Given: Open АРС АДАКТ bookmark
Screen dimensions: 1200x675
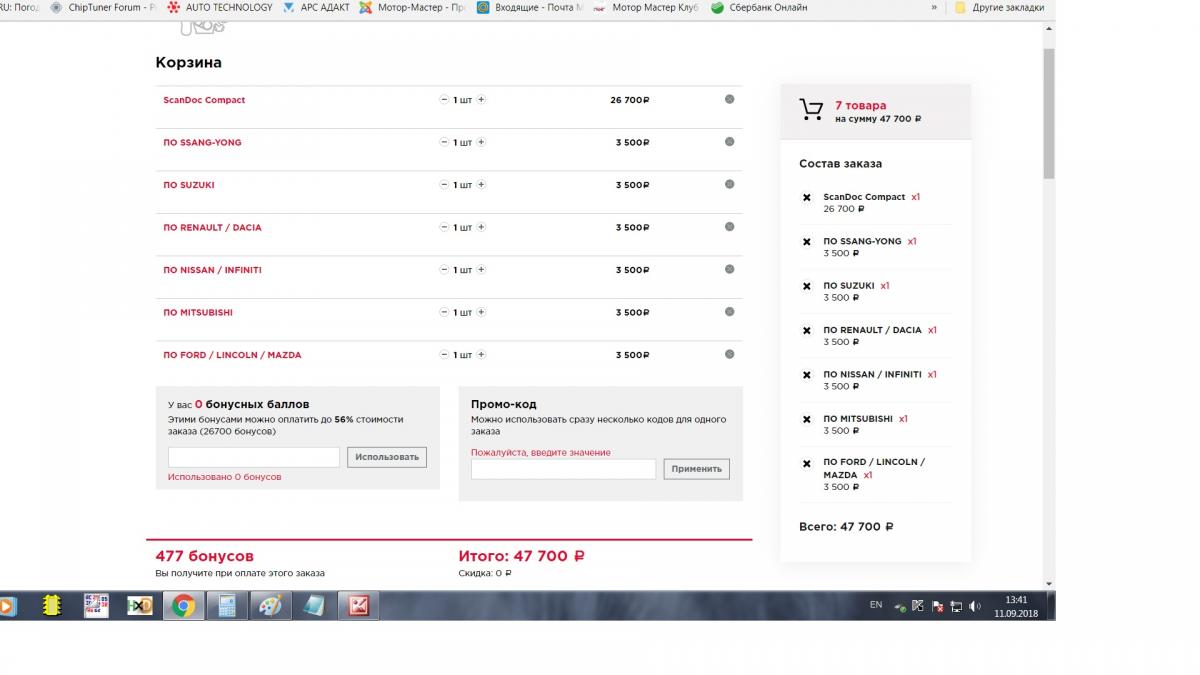Looking at the screenshot, I should pyautogui.click(x=316, y=7).
